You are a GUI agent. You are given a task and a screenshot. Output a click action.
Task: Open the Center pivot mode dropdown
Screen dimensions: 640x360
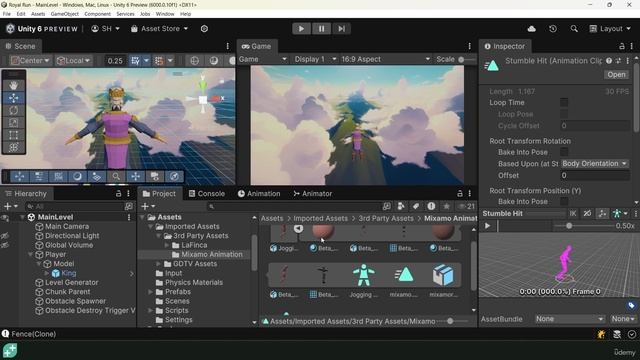[x=31, y=61]
